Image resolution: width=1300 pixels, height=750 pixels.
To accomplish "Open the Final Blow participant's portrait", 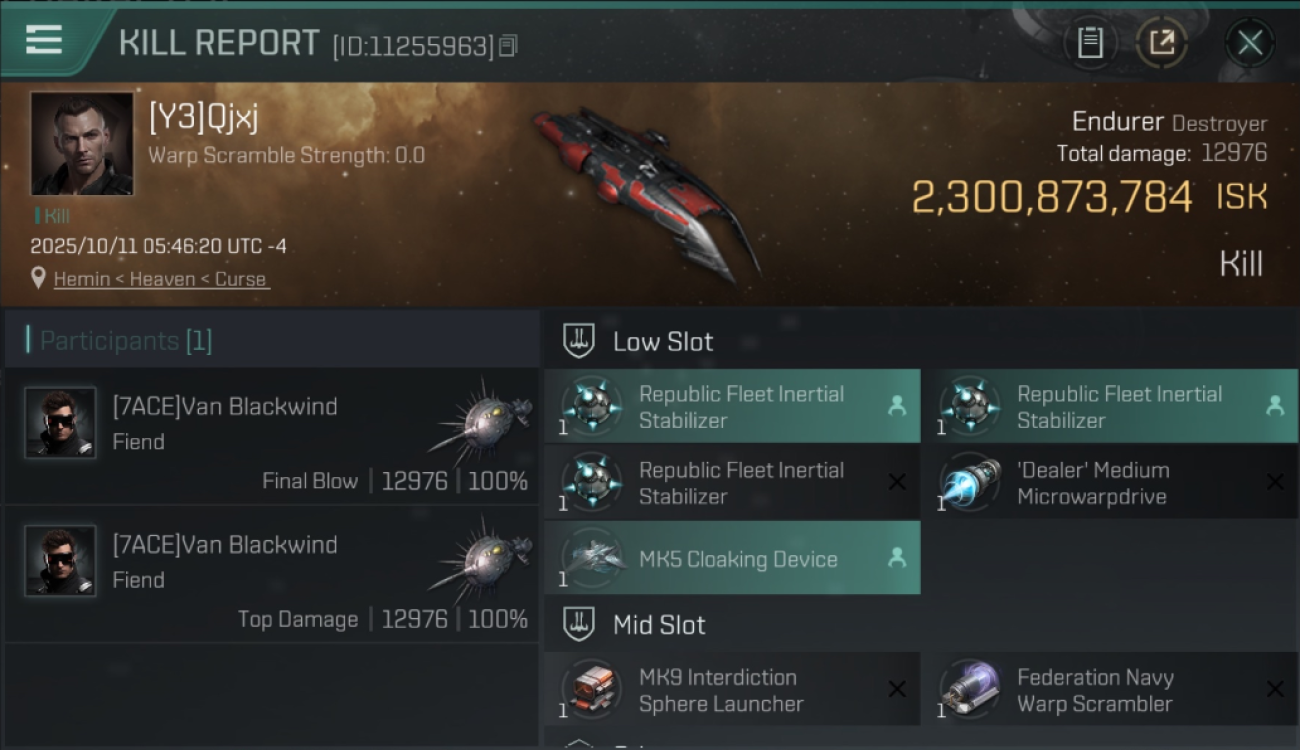I will point(60,423).
